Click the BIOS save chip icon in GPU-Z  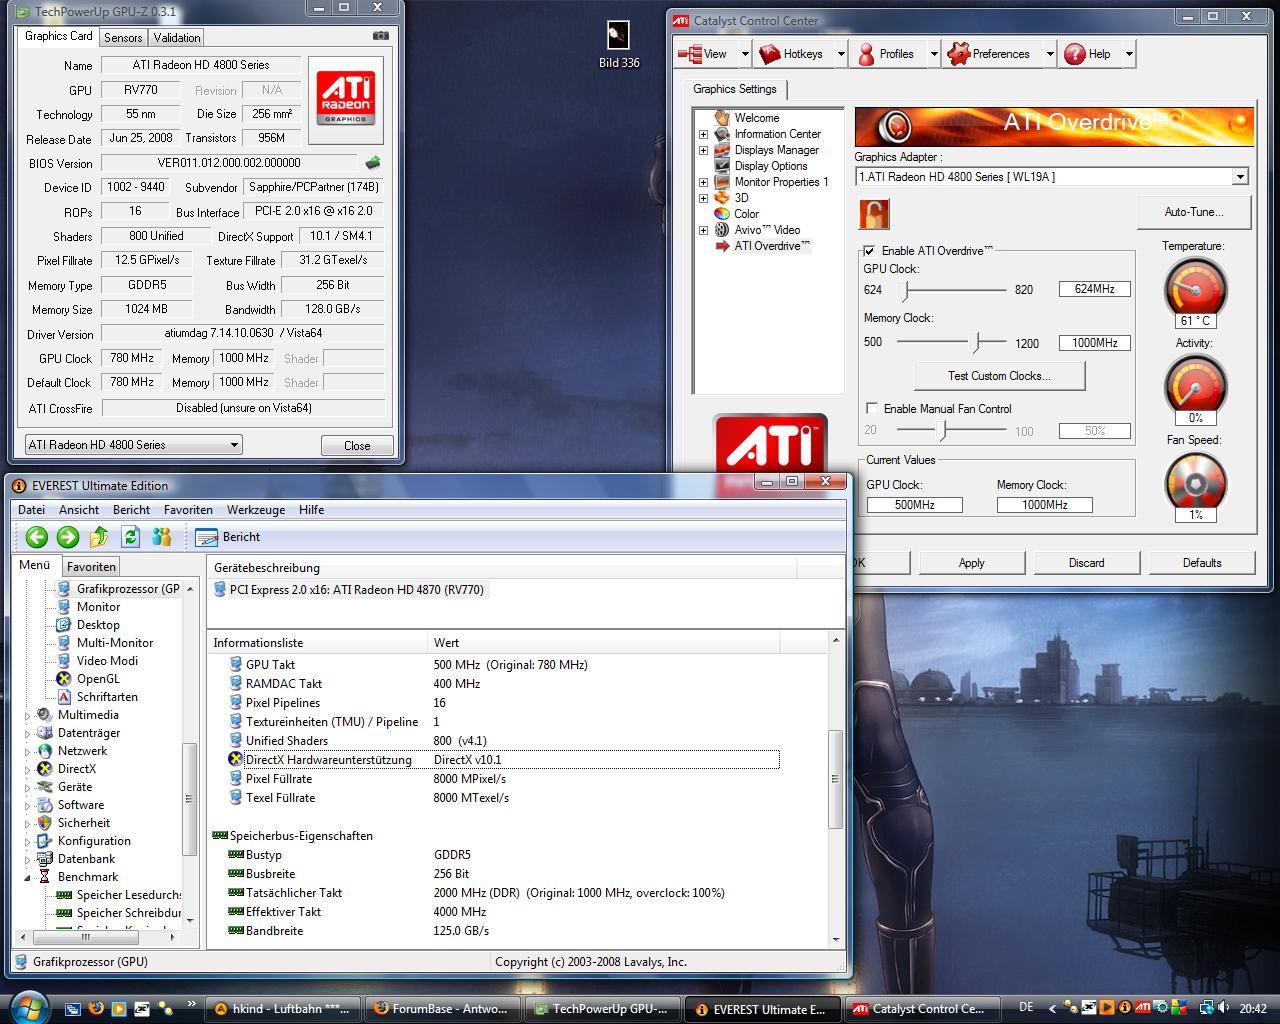pos(372,162)
